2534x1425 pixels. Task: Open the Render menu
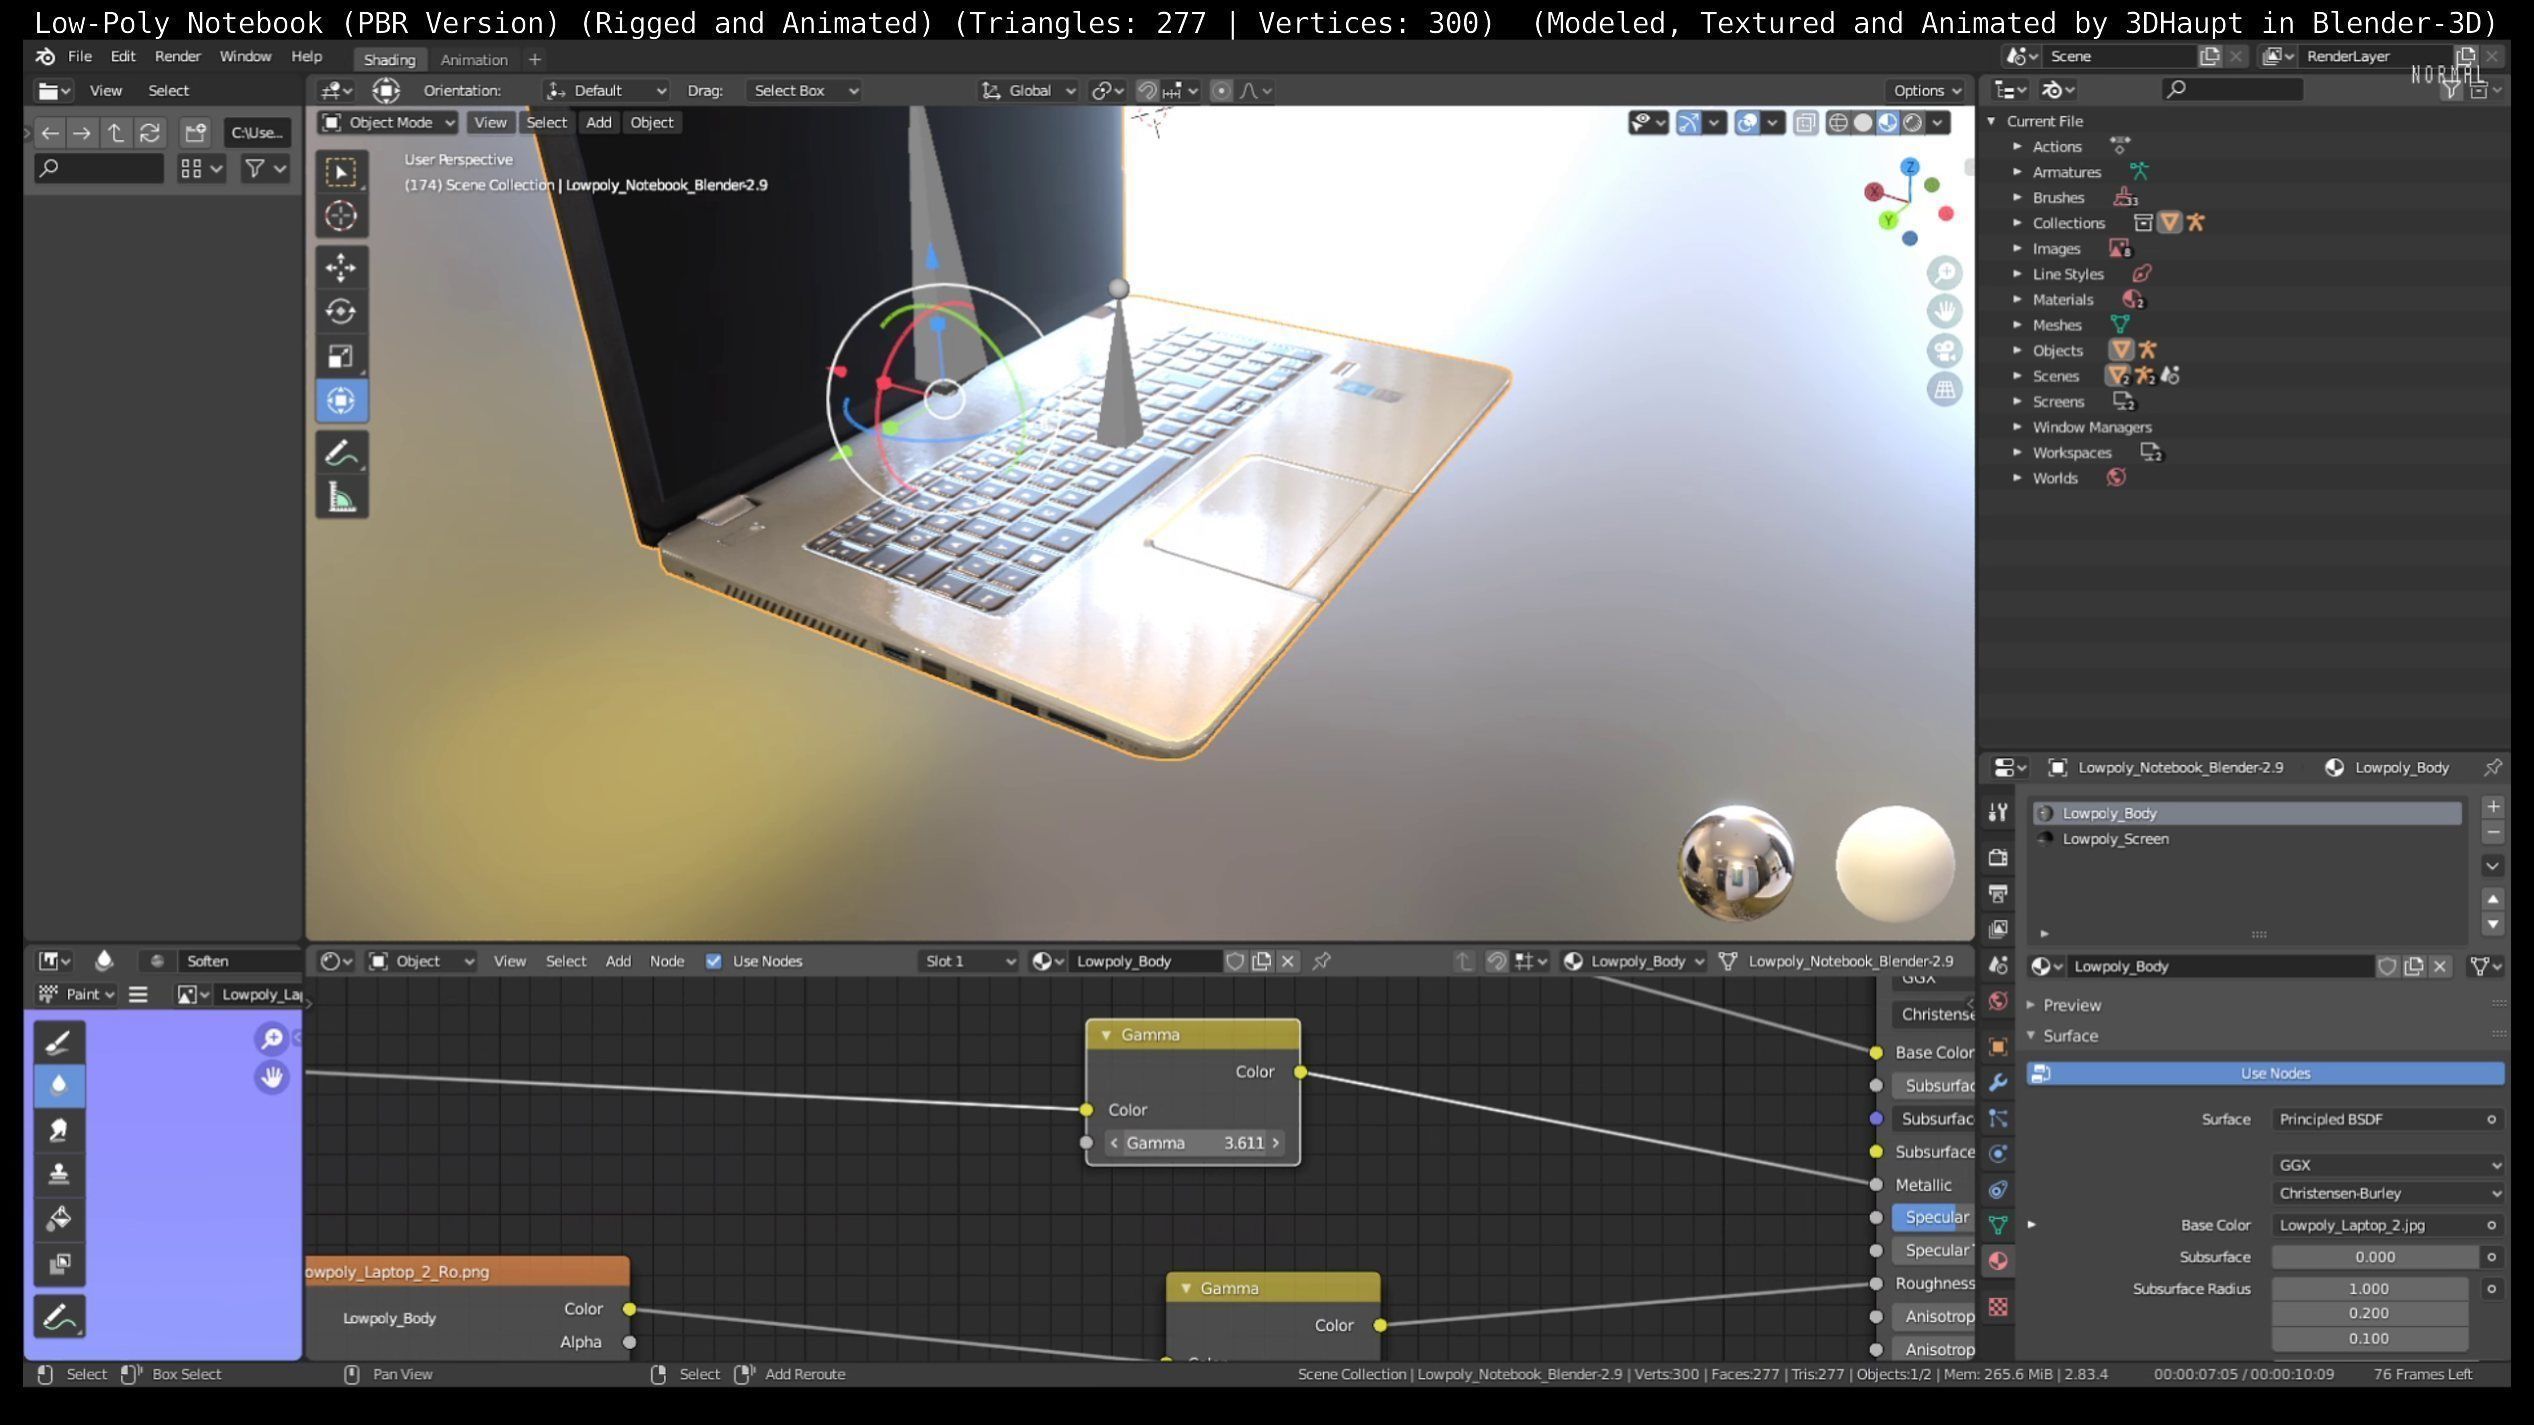[x=177, y=56]
